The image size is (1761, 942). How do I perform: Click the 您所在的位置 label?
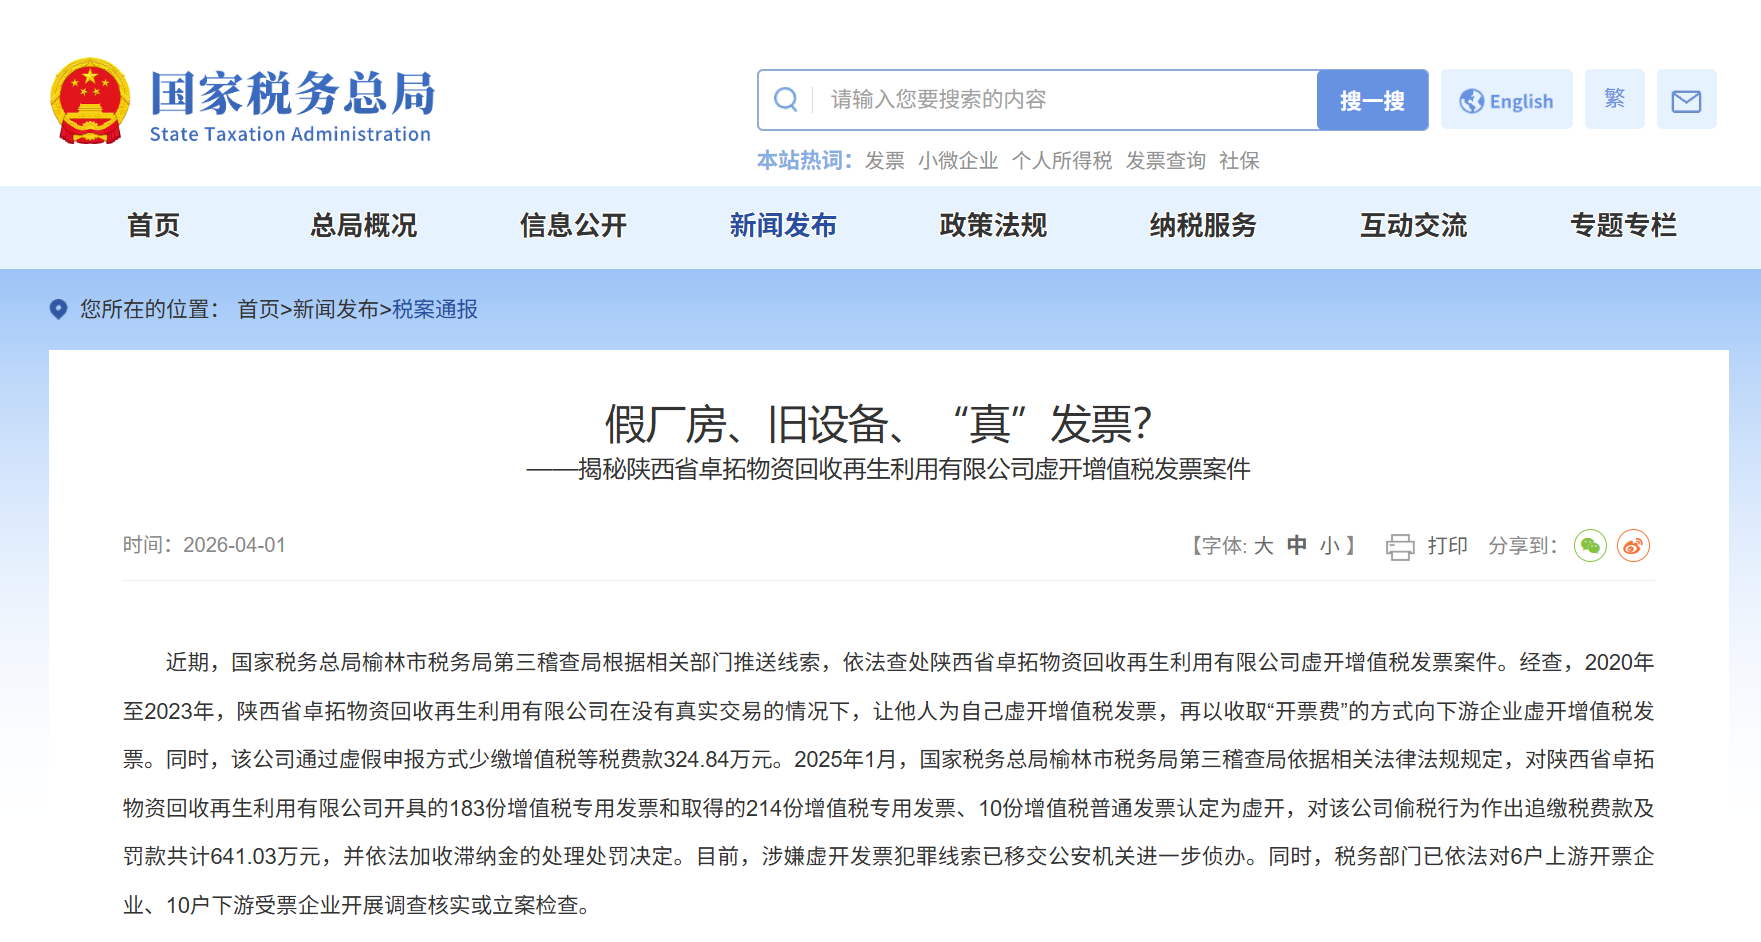click(149, 309)
